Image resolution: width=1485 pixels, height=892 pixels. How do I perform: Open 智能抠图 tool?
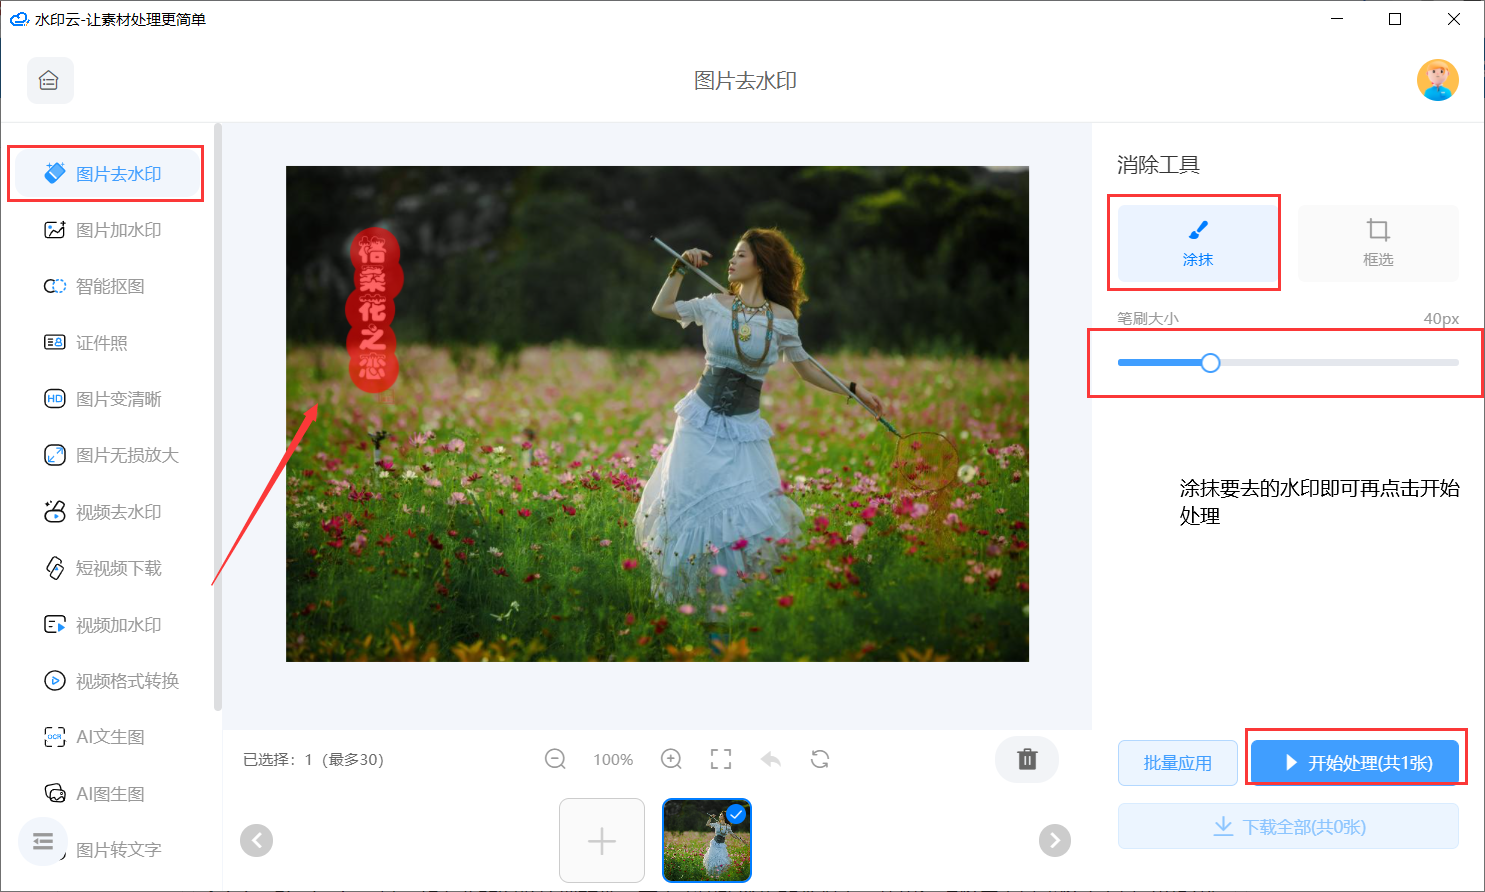94,286
